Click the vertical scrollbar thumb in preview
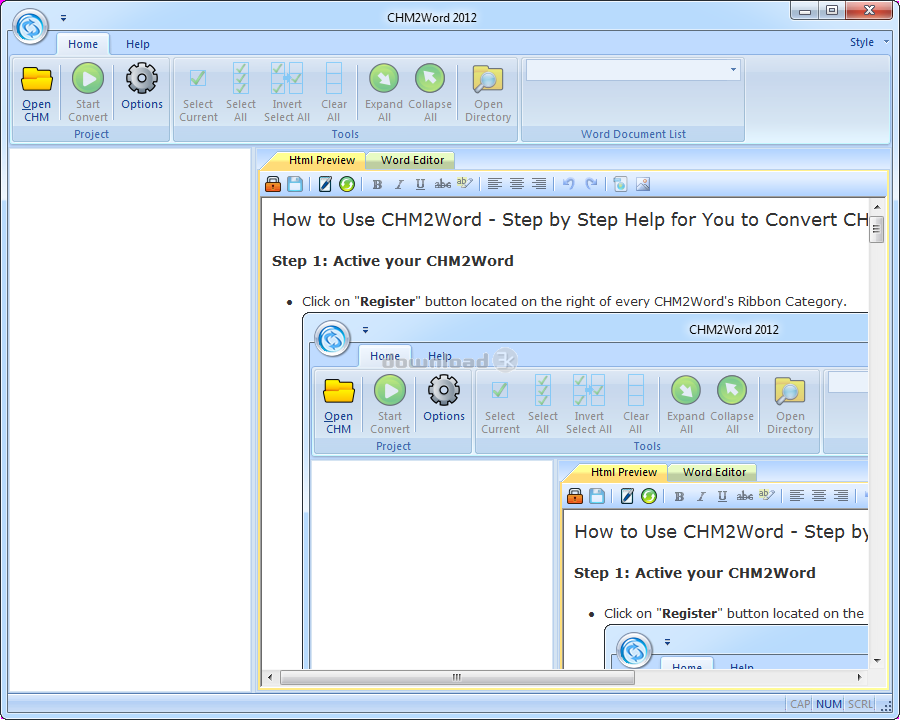This screenshot has height=720, width=900. [876, 230]
